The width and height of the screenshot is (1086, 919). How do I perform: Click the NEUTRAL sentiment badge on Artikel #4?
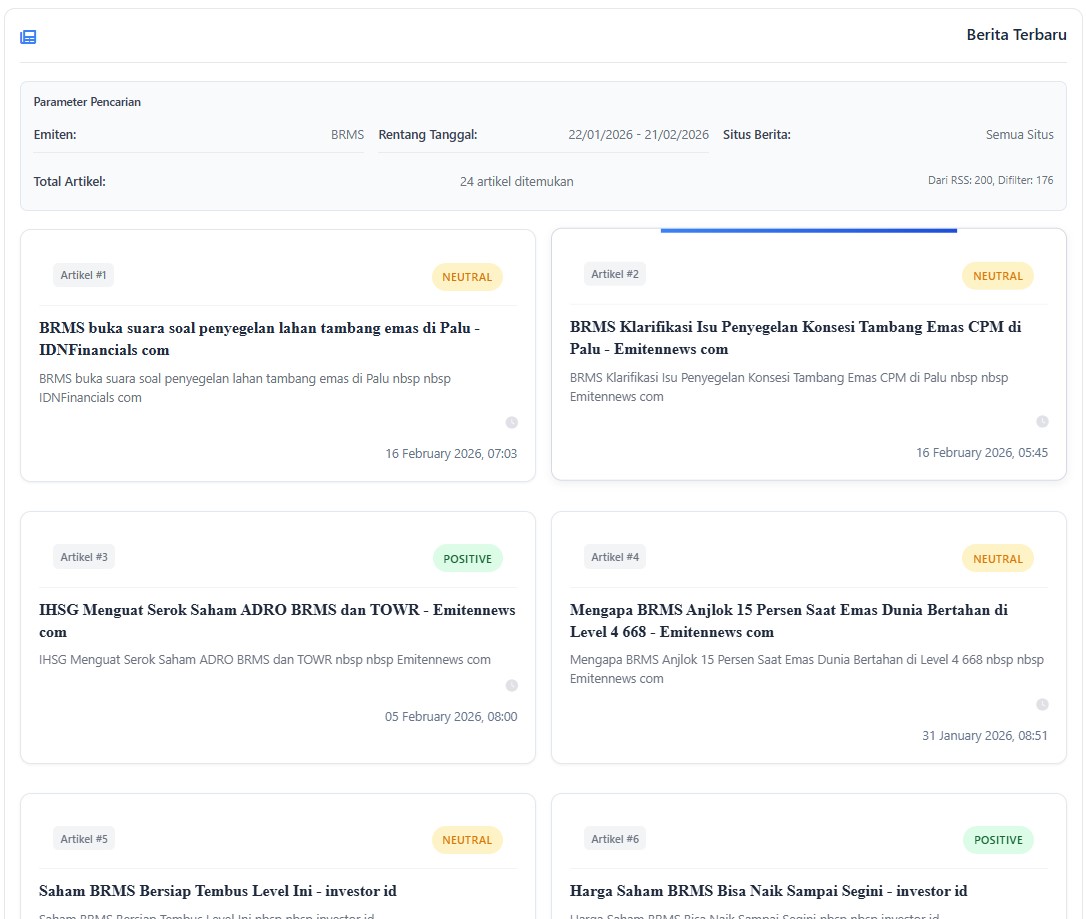(x=997, y=559)
